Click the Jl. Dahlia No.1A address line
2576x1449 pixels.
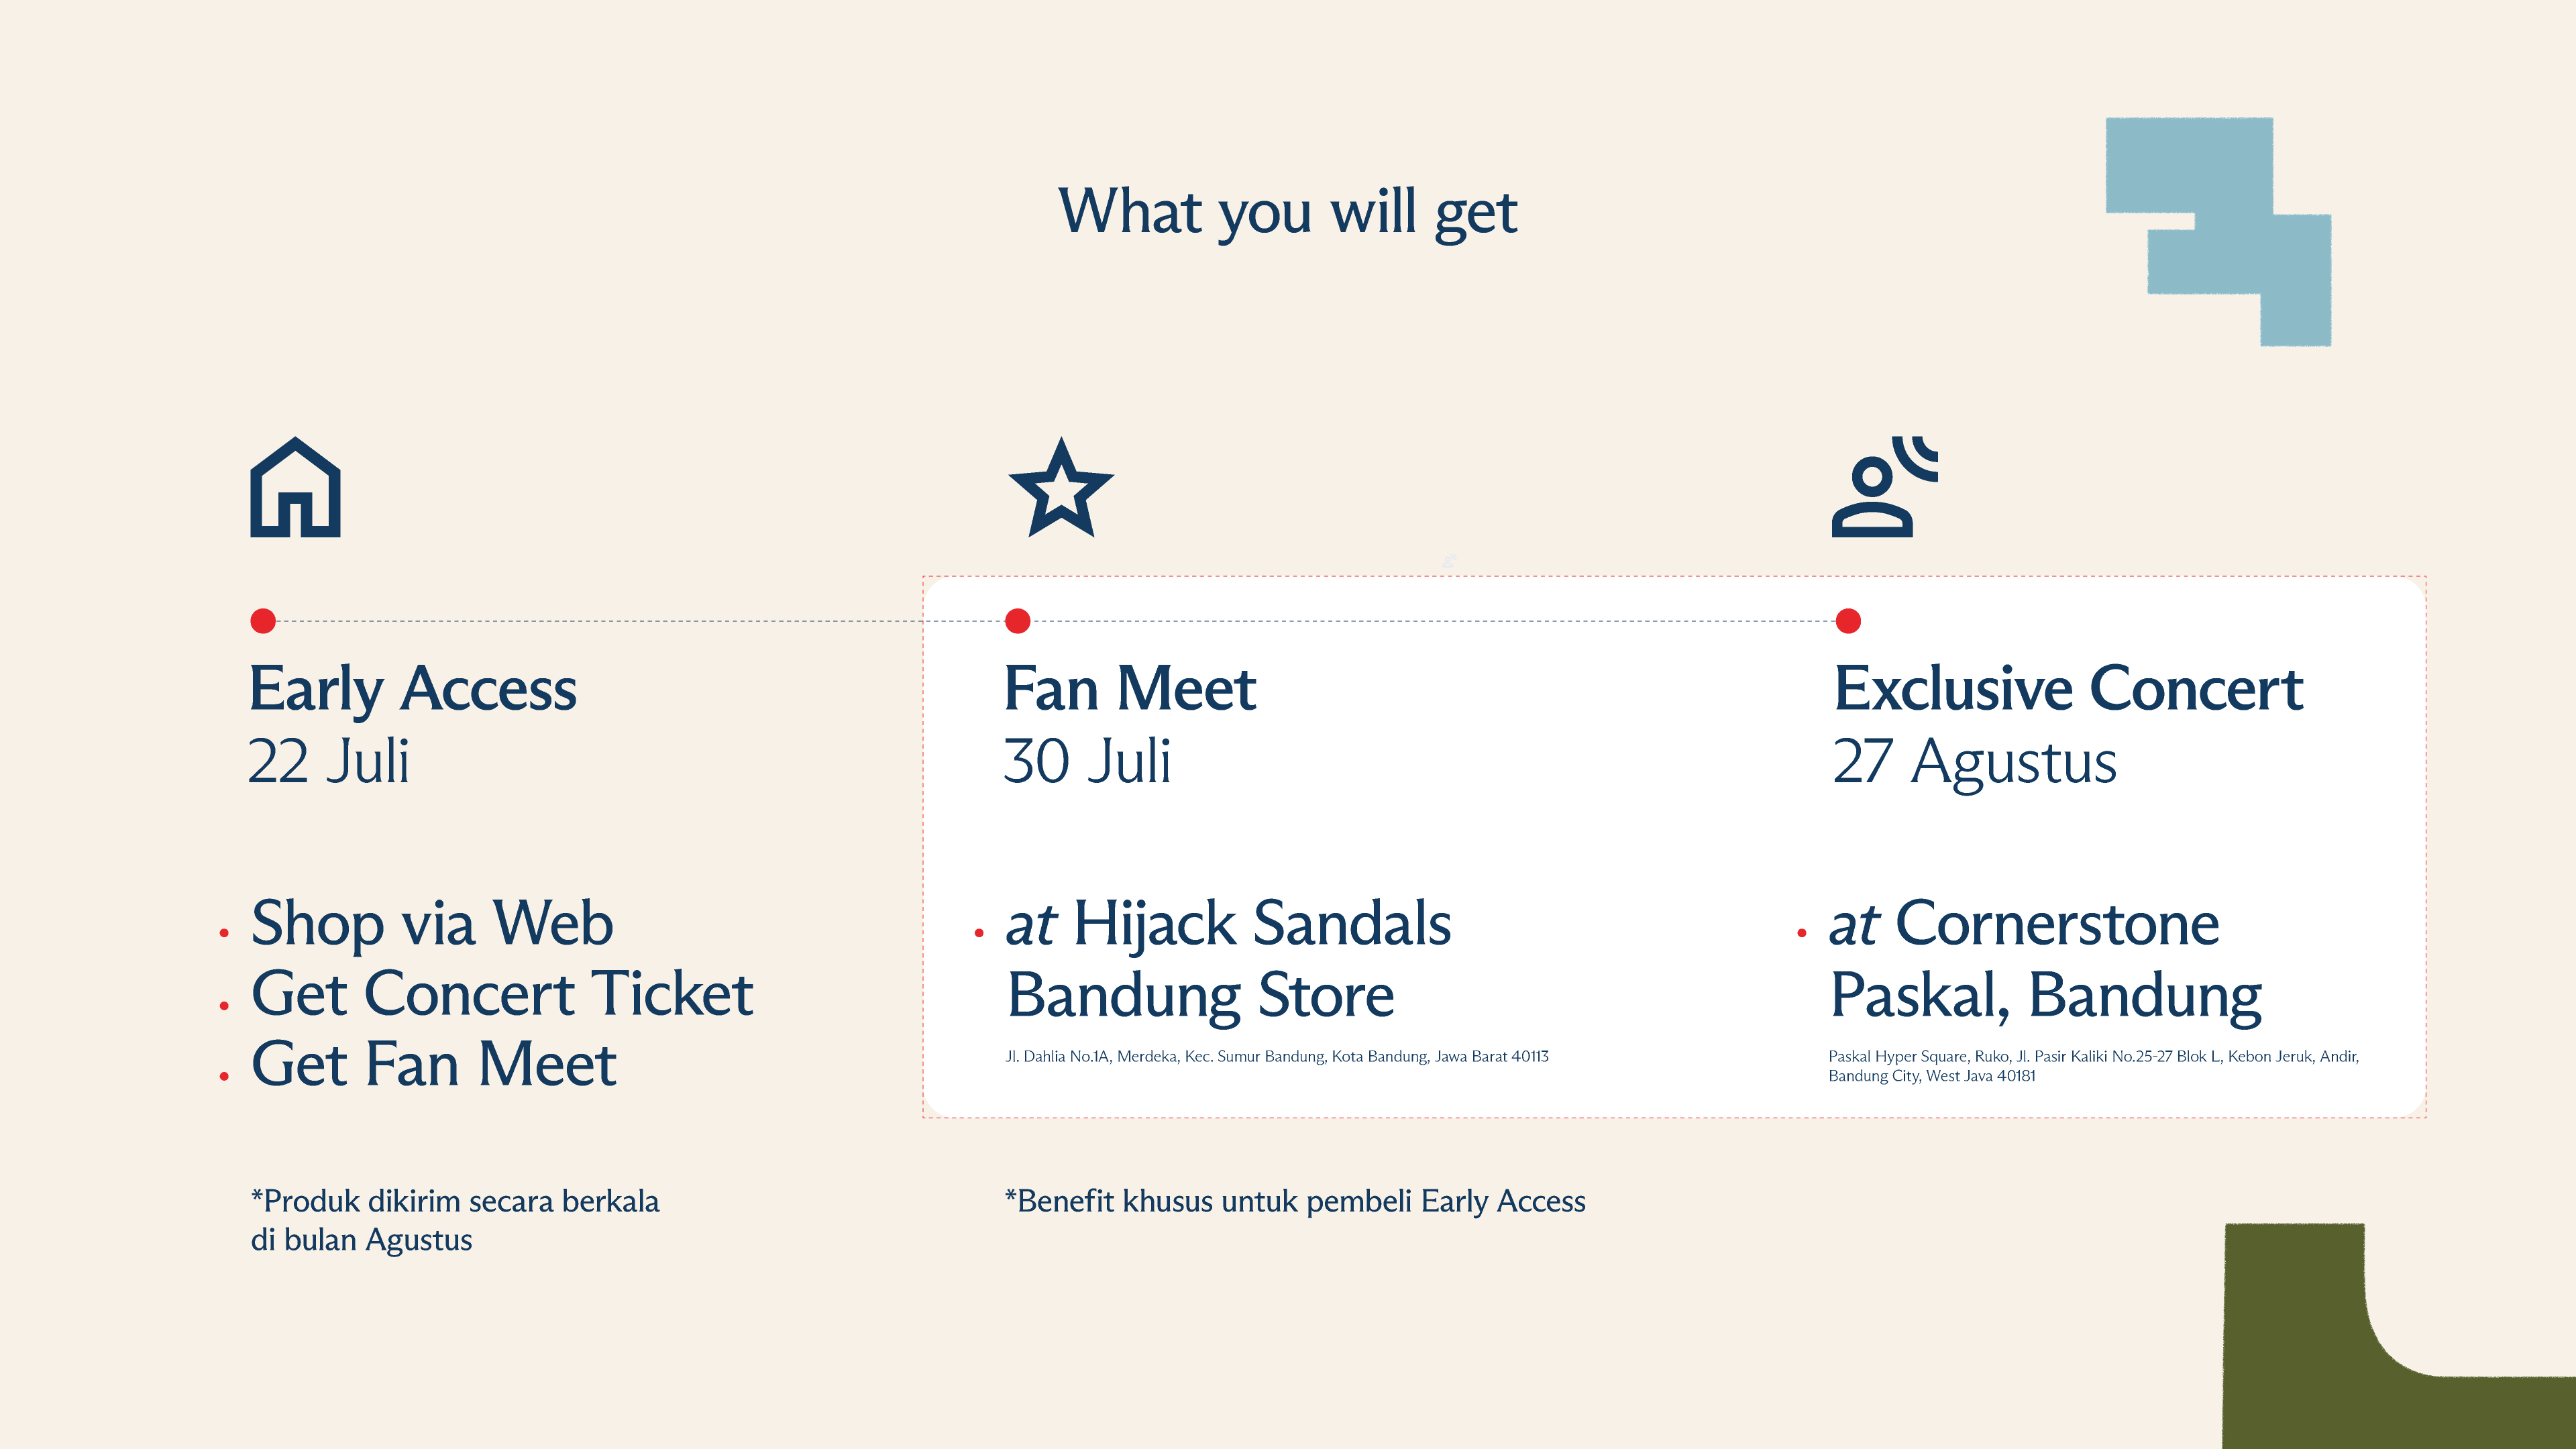[1276, 1056]
